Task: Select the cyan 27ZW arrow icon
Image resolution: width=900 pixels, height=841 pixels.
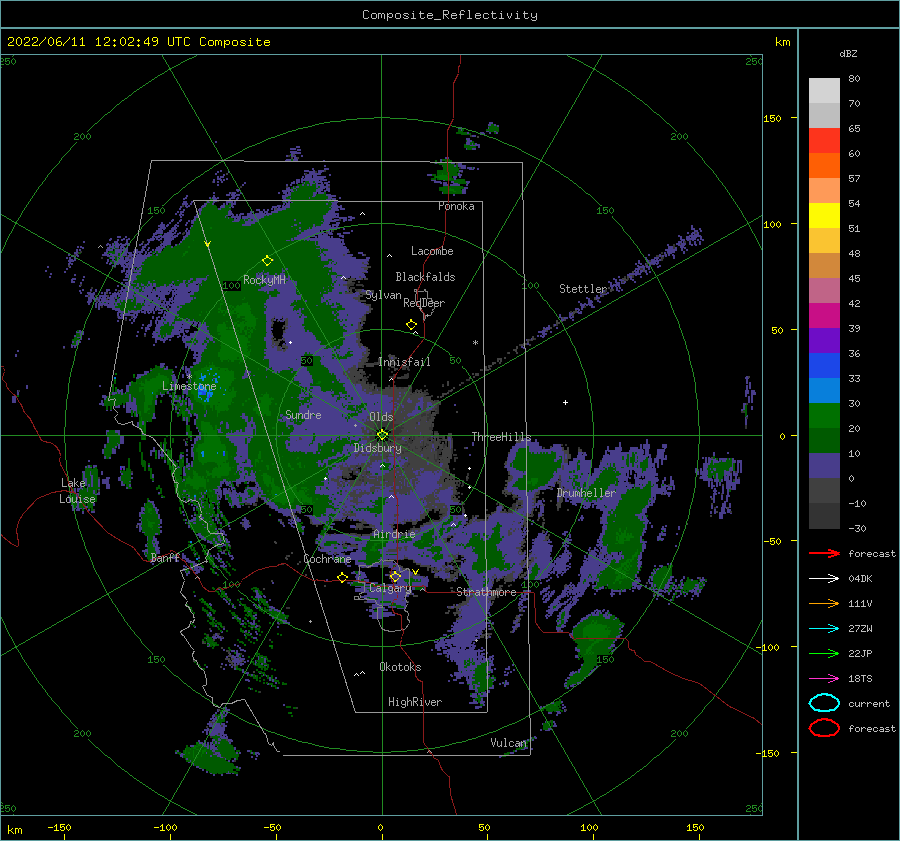Action: point(824,629)
